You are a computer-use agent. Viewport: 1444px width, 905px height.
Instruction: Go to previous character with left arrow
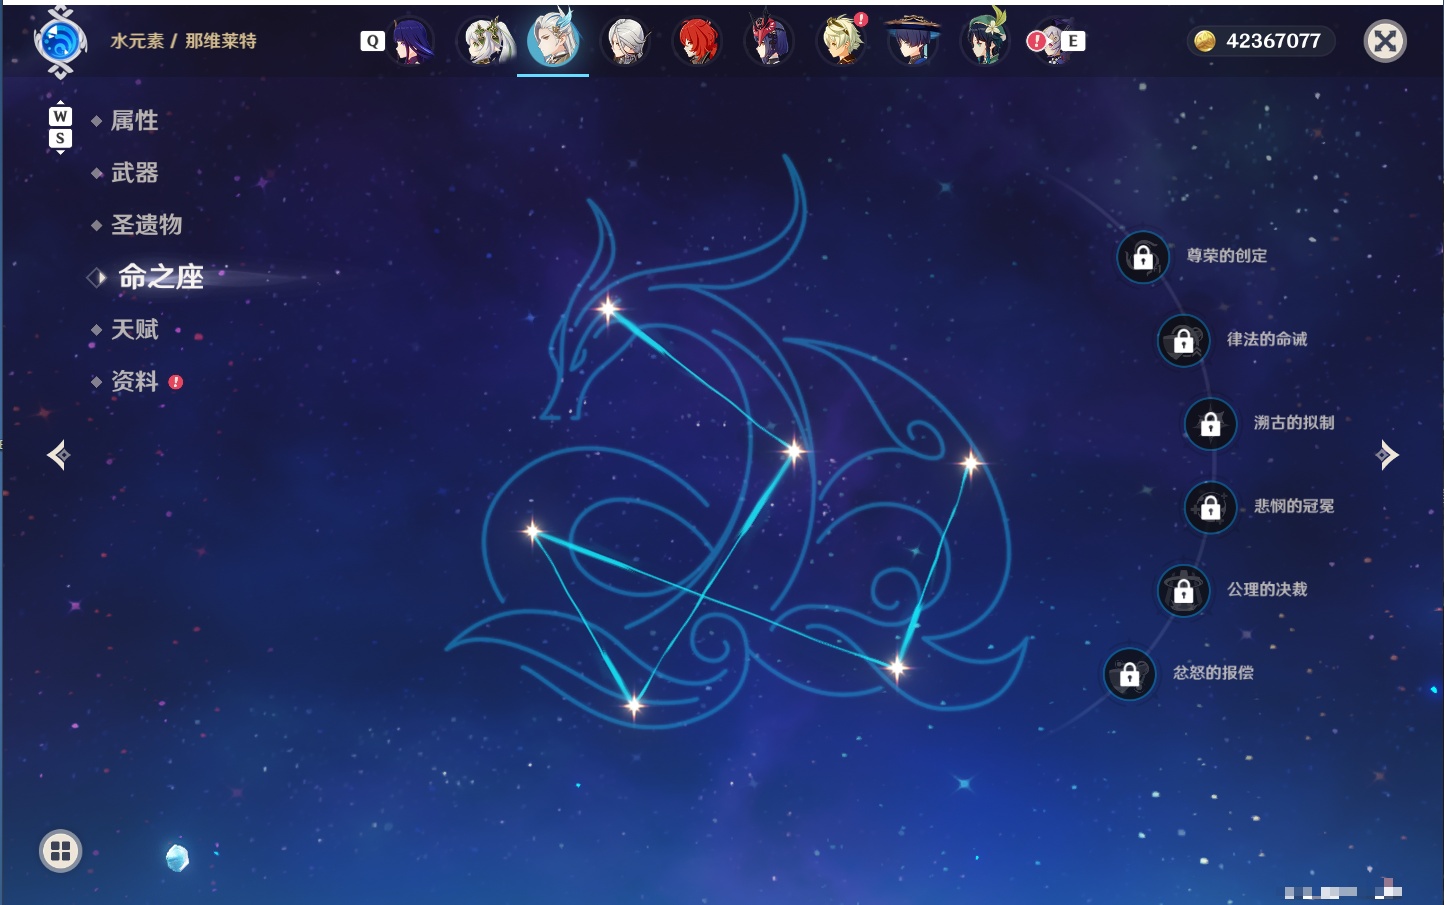click(58, 455)
